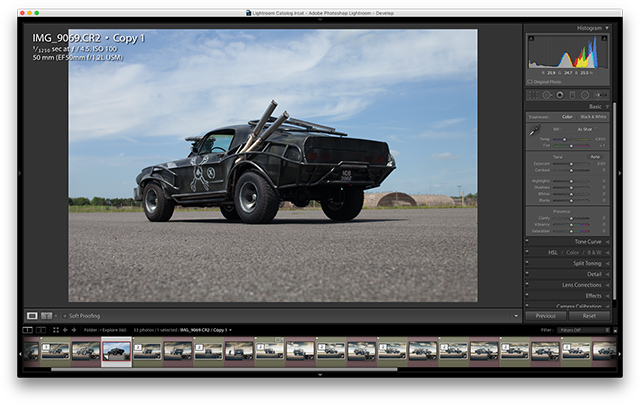Select the Radial Filter tool

pyautogui.click(x=583, y=95)
